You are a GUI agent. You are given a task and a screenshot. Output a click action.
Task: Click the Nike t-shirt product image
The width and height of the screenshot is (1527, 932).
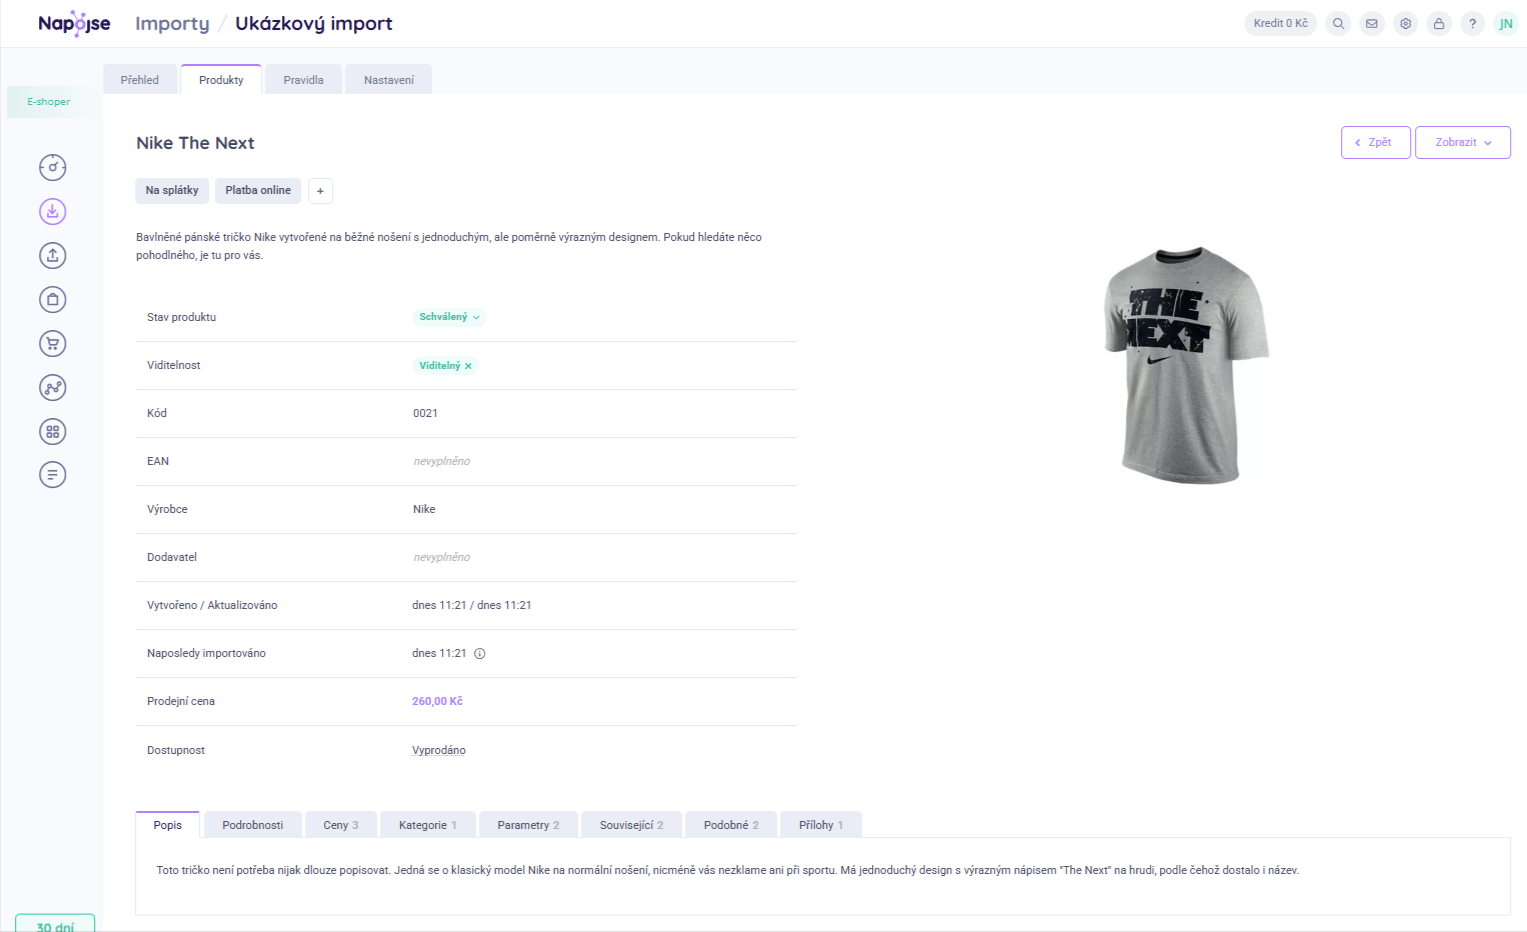coord(1185,365)
